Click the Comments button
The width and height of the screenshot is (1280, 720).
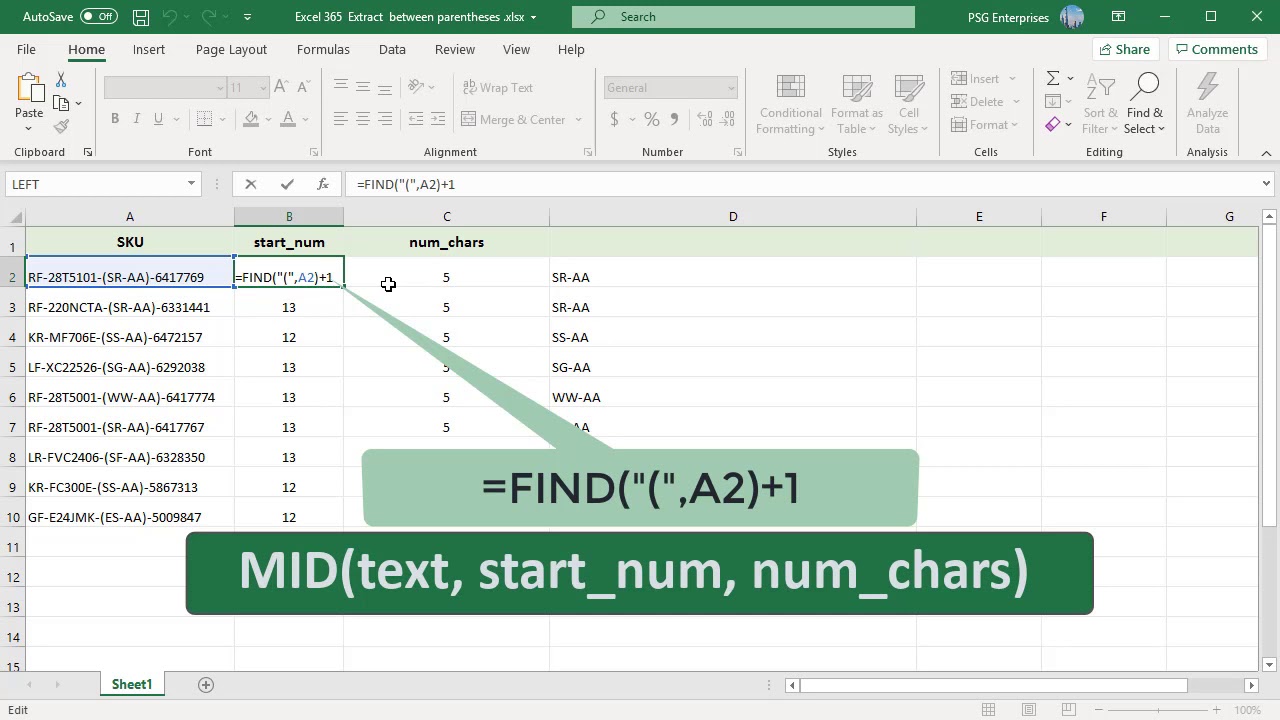[1216, 49]
